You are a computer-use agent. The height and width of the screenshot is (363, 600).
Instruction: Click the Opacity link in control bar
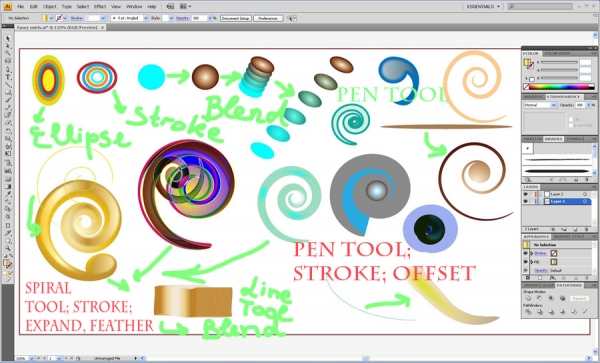(x=182, y=18)
